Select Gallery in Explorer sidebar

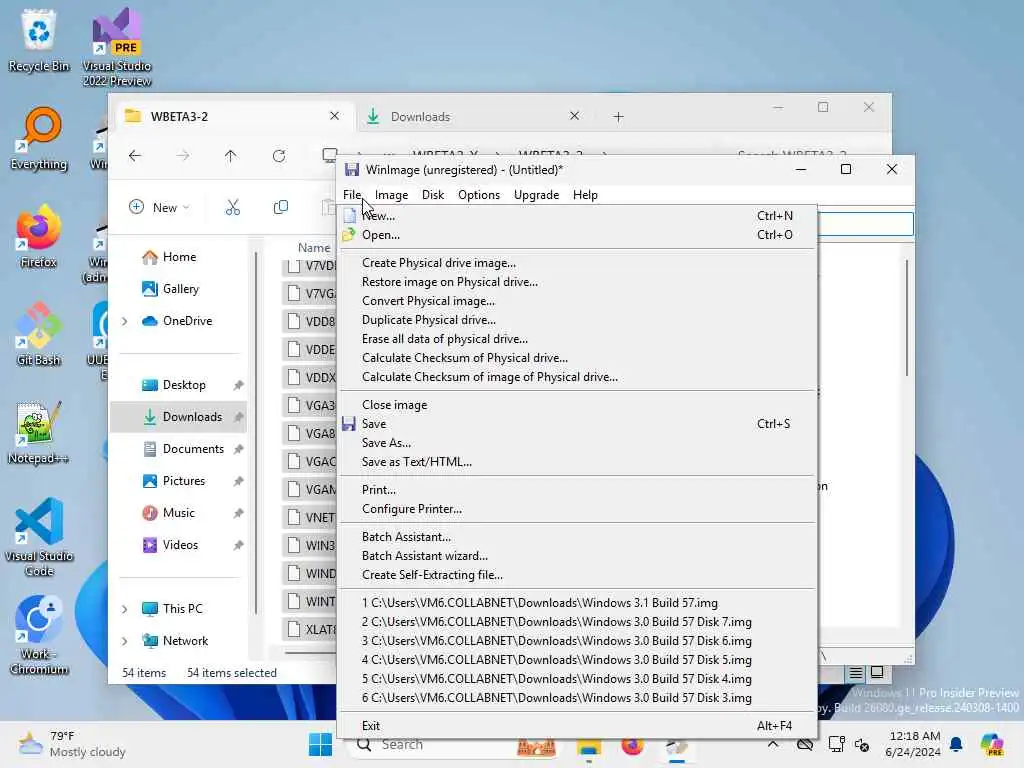tap(180, 289)
